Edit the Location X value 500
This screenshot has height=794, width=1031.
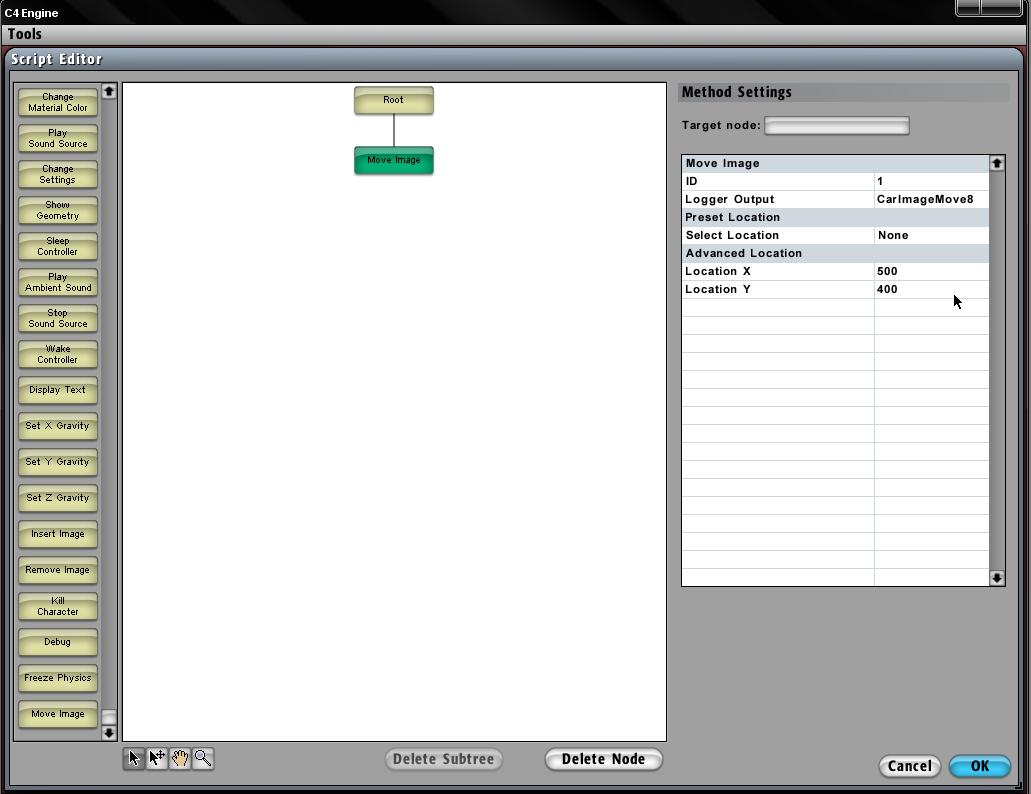930,271
